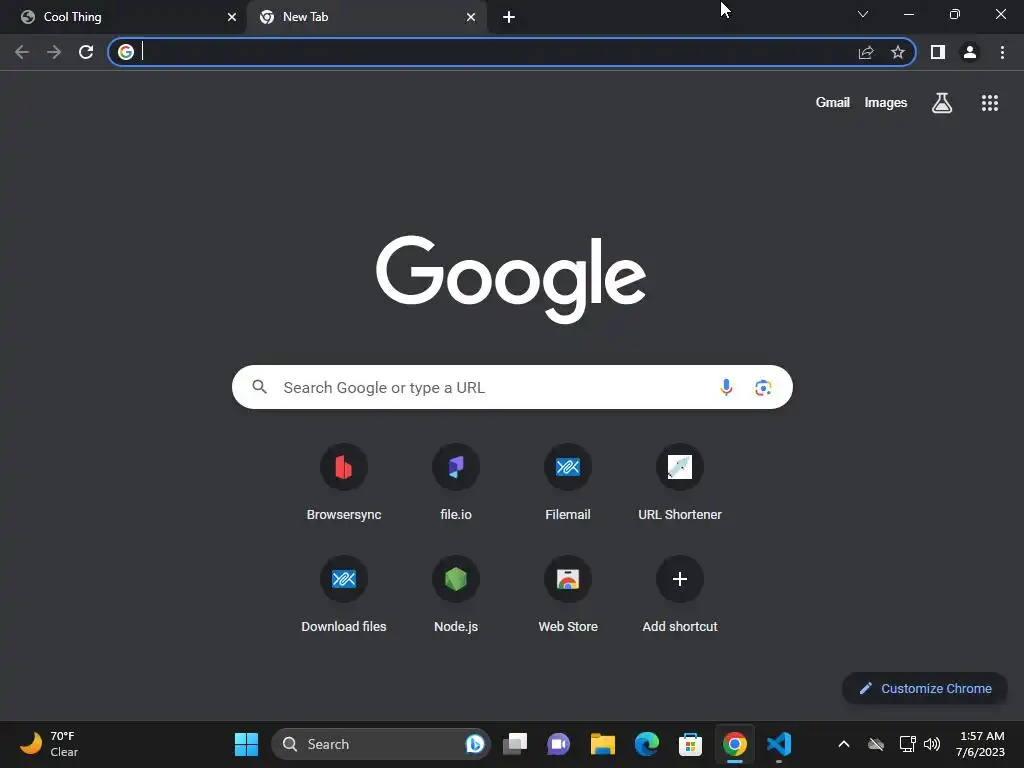
Task: Bookmark this tab with the star icon
Action: pos(898,52)
